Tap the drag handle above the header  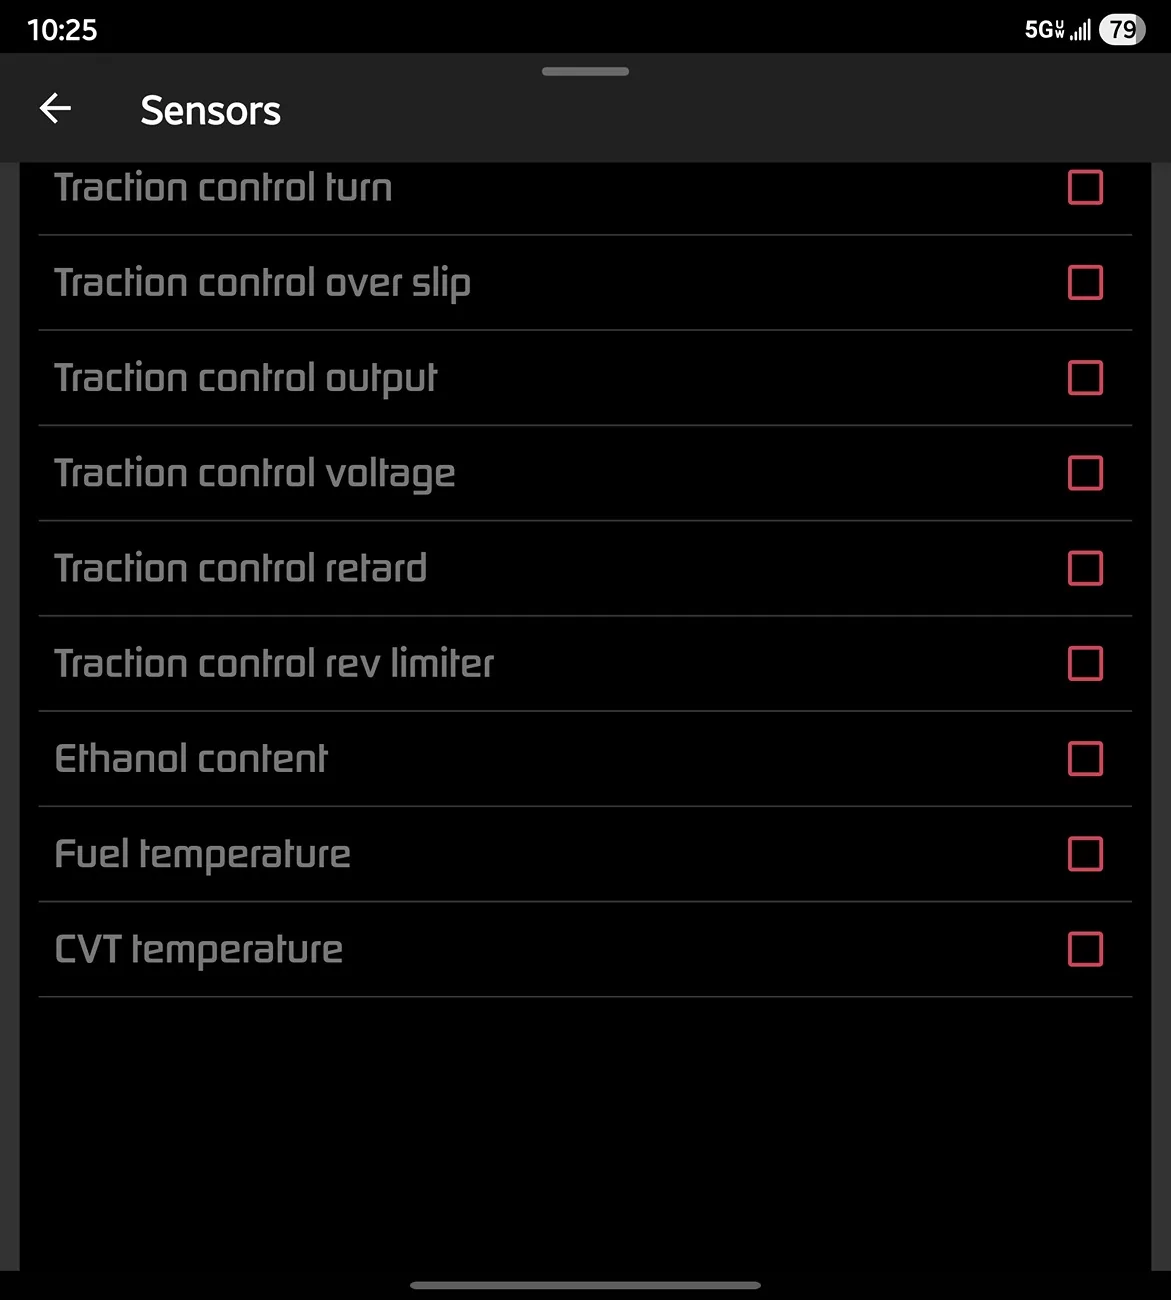585,72
